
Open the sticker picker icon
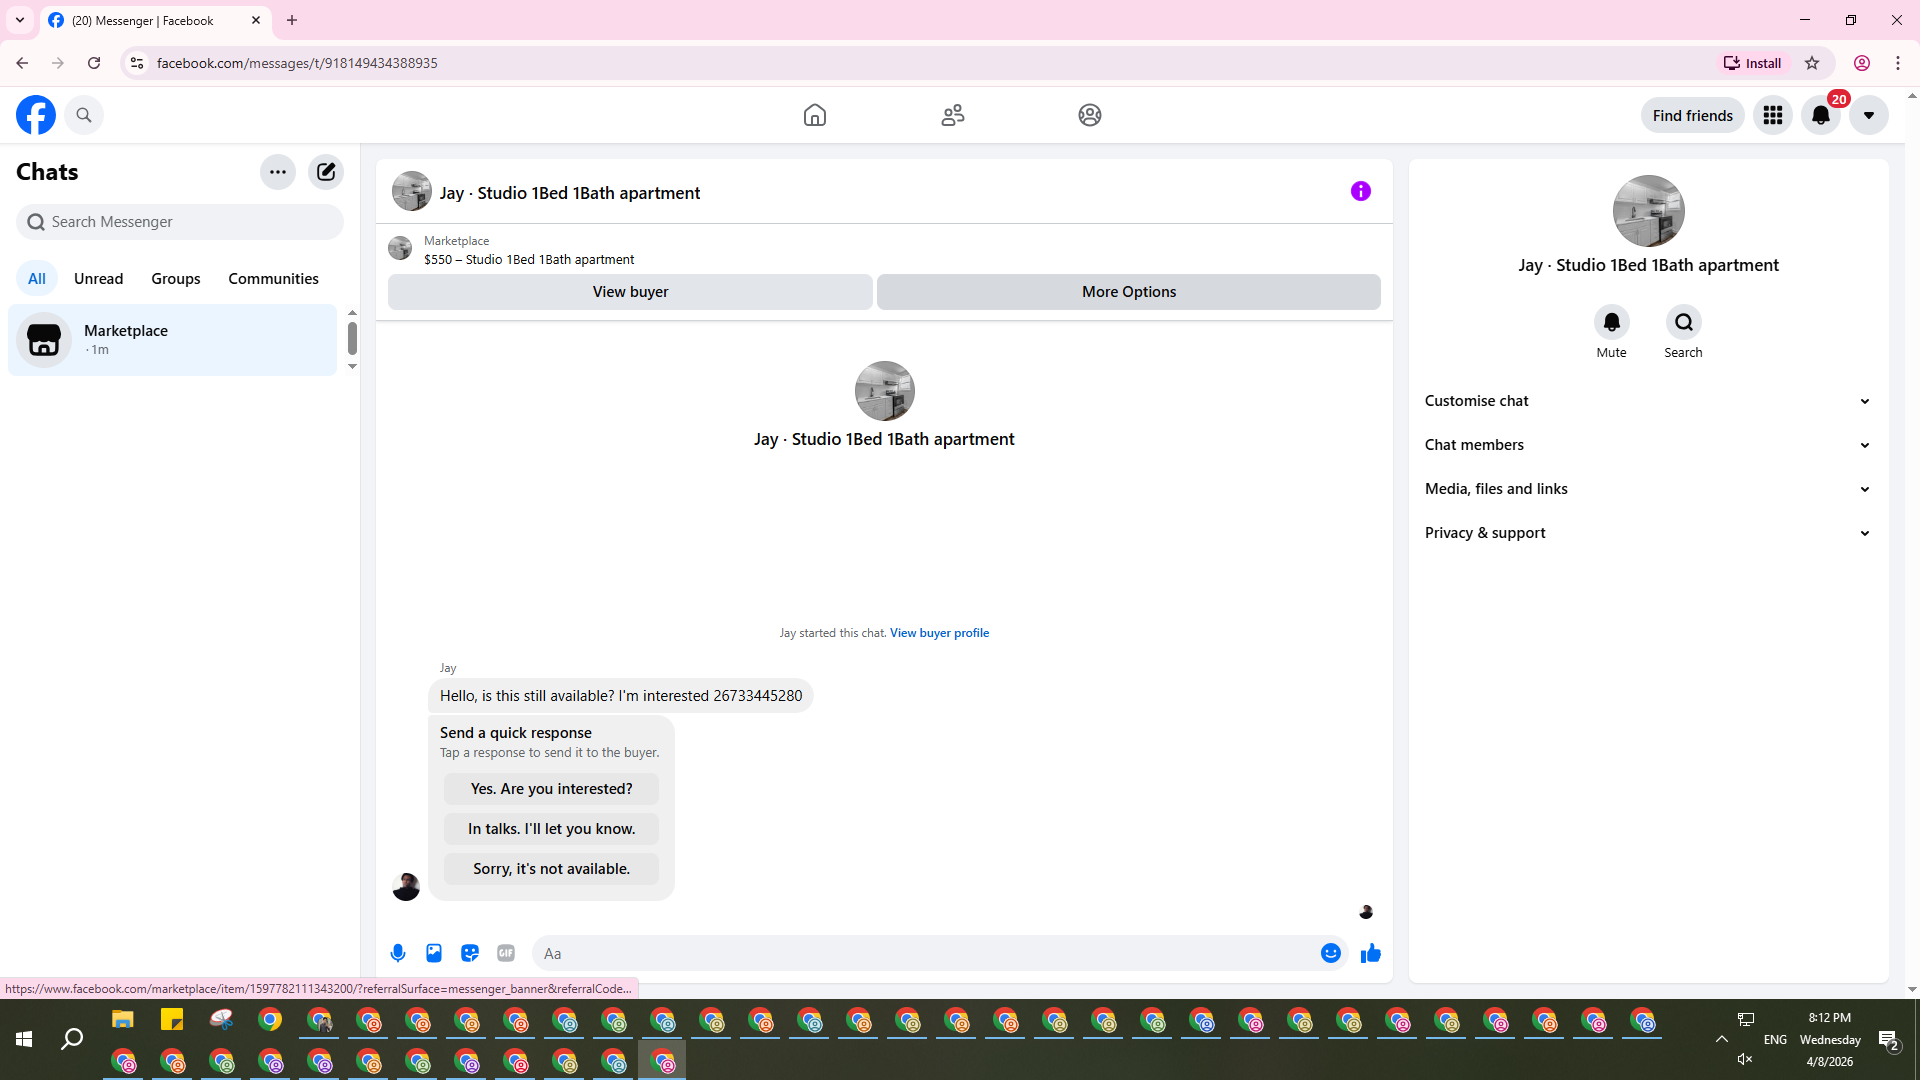tap(470, 953)
